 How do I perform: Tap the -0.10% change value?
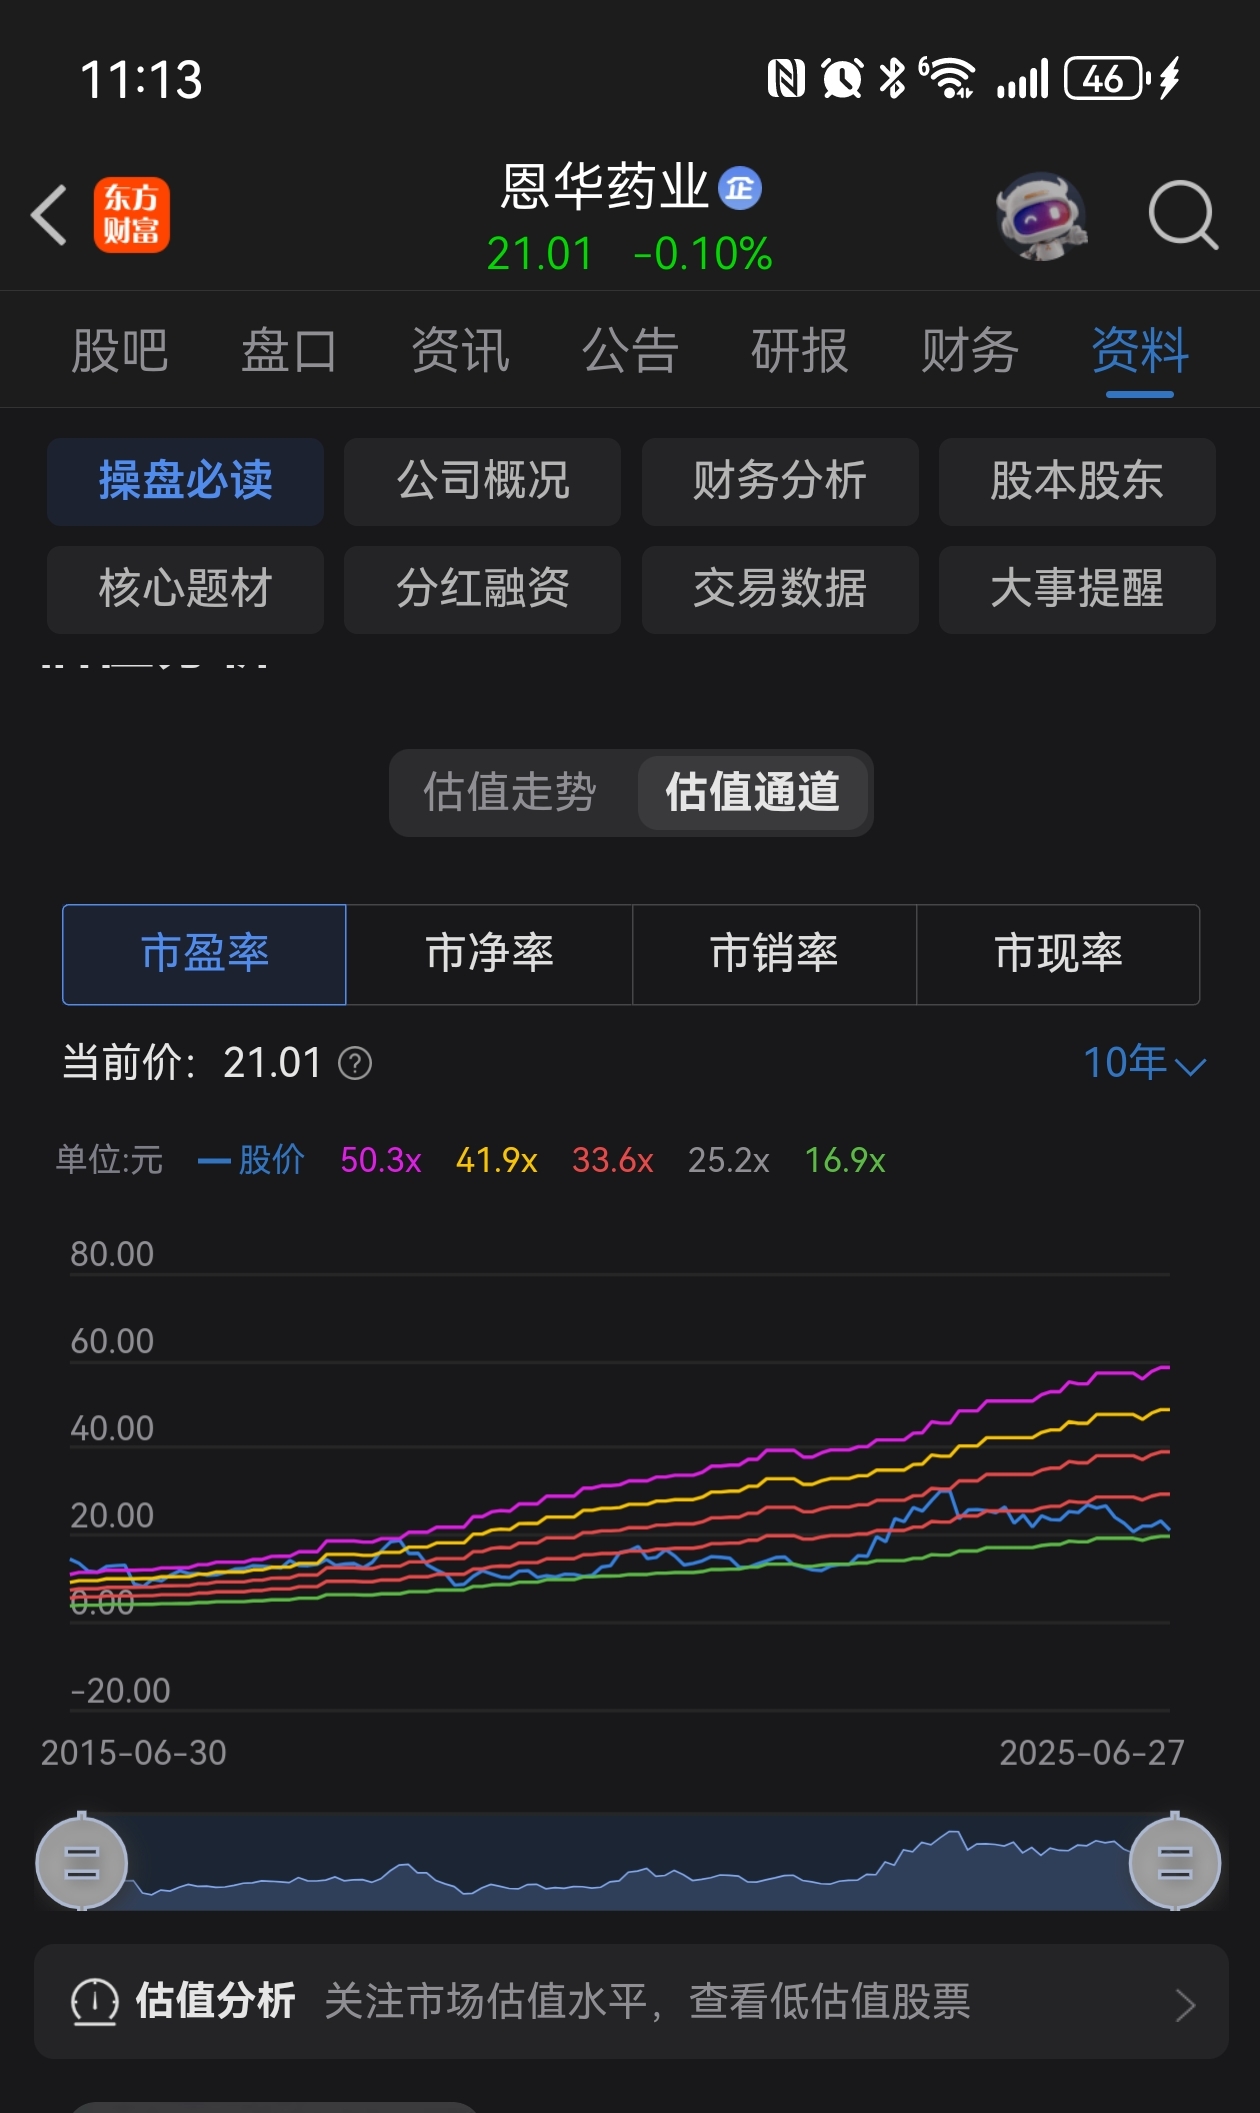coord(703,254)
